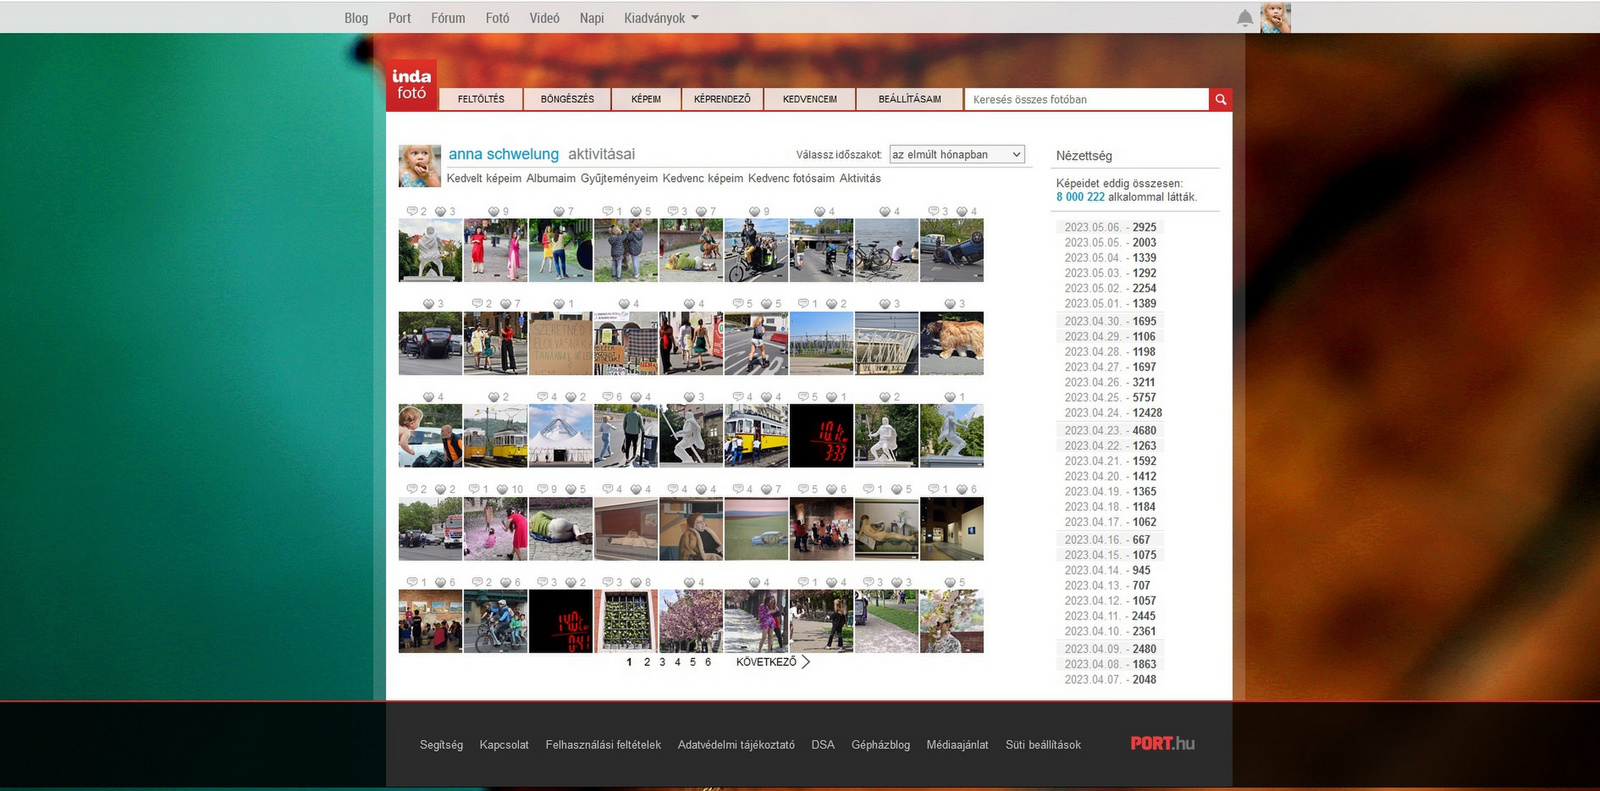Click the 2023.04.07. - 2048 stats row
Screen dimensions: 1600x791
pos(1110,680)
